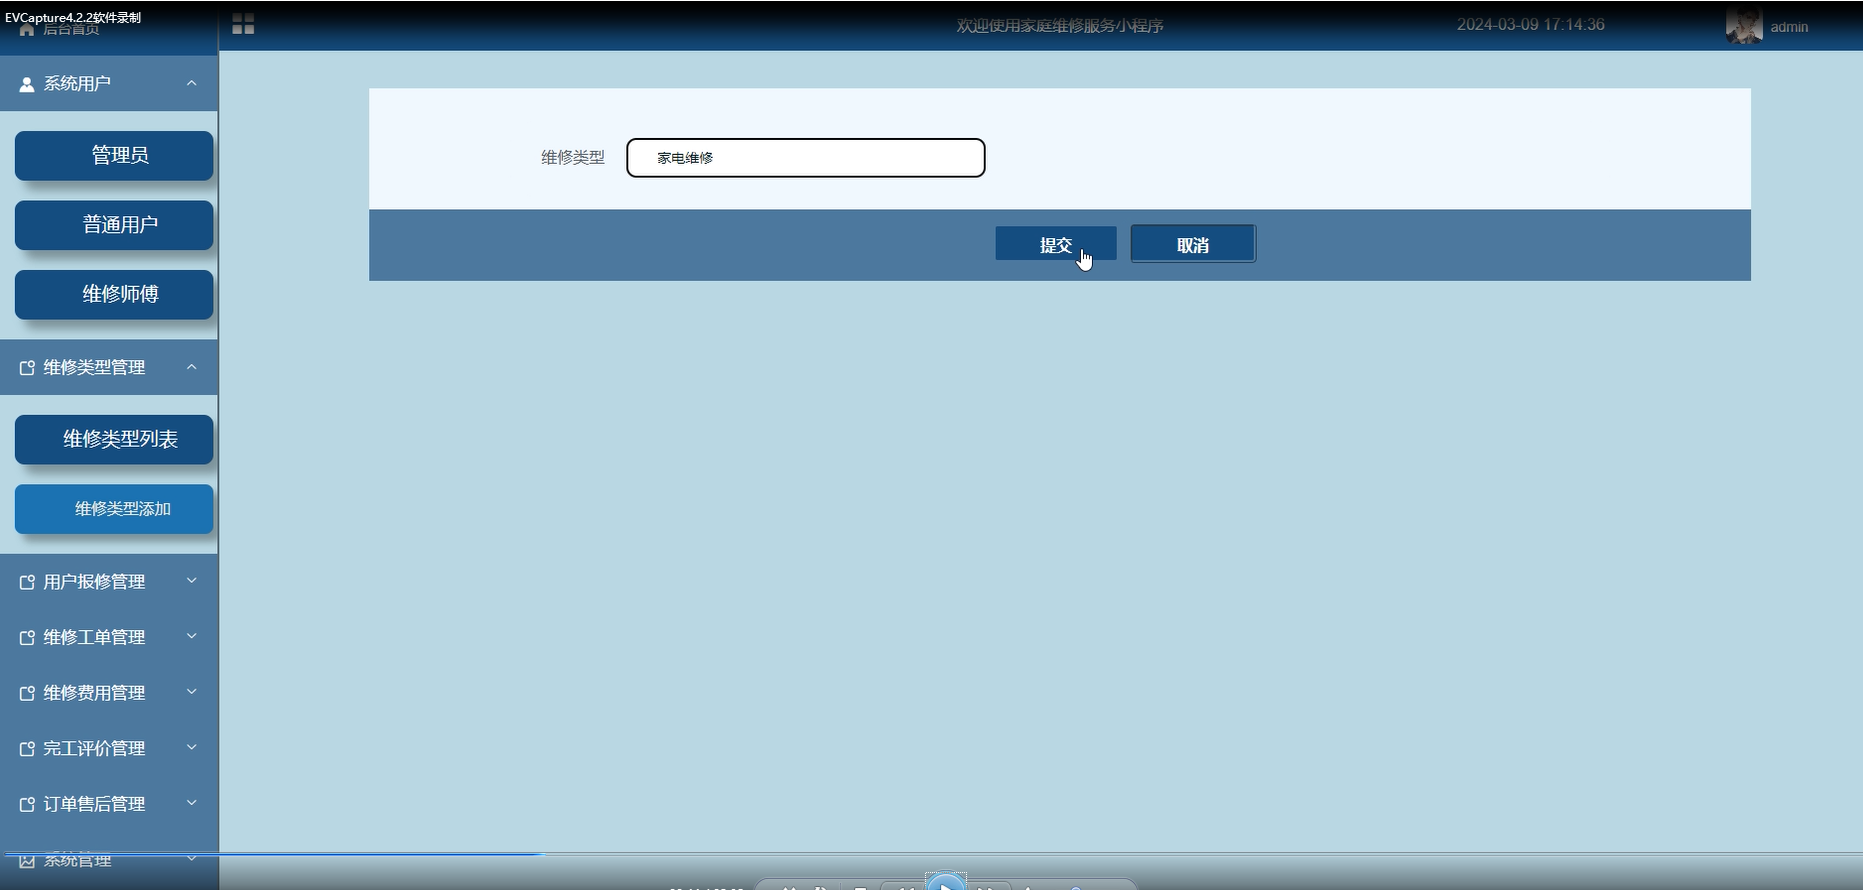Image resolution: width=1863 pixels, height=890 pixels.
Task: Open the 管理员 page
Action: [114, 156]
